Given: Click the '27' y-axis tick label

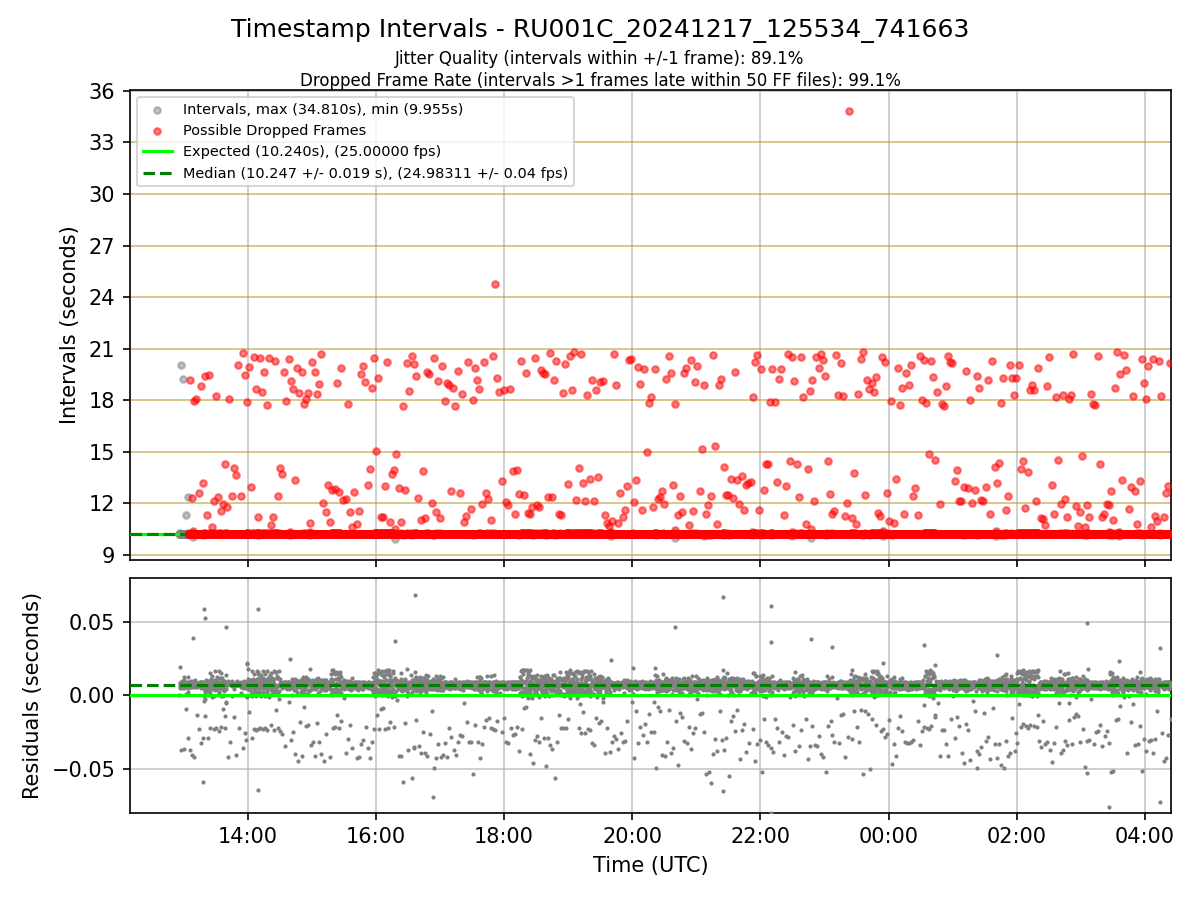Looking at the screenshot, I should coord(103,246).
